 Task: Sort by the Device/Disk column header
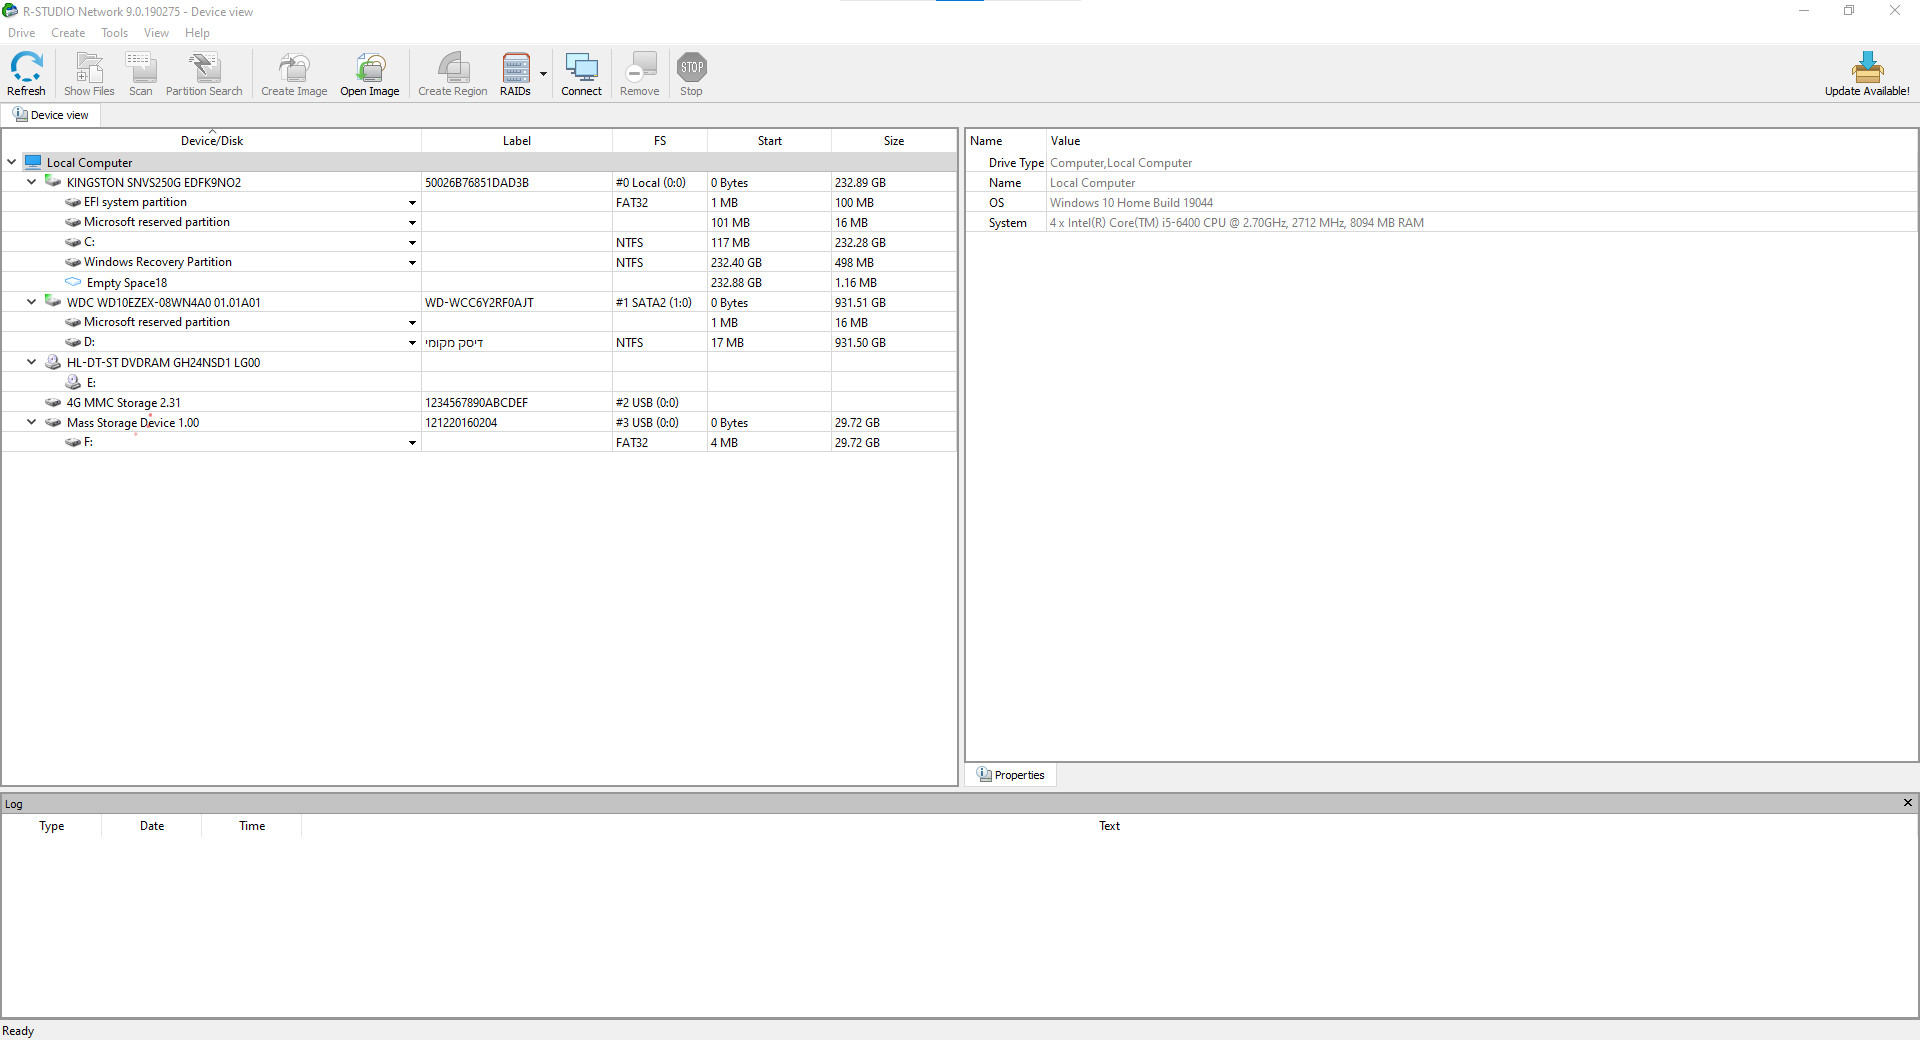tap(212, 141)
